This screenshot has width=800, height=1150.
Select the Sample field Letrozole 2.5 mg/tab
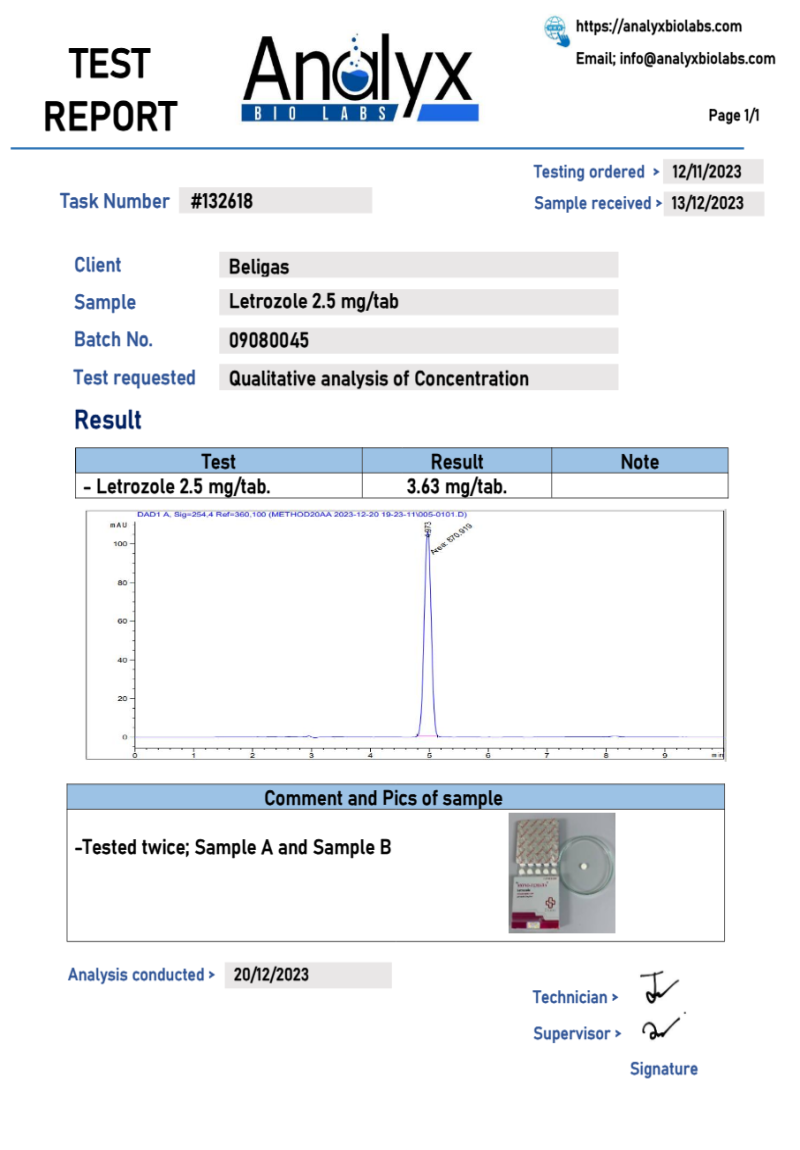pos(417,302)
